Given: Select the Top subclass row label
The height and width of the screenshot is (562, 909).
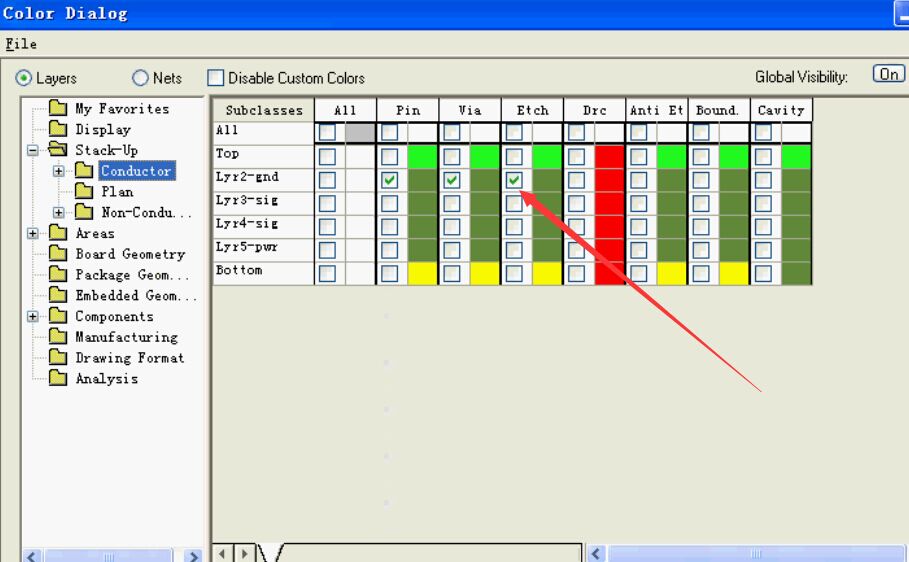Looking at the screenshot, I should [227, 154].
